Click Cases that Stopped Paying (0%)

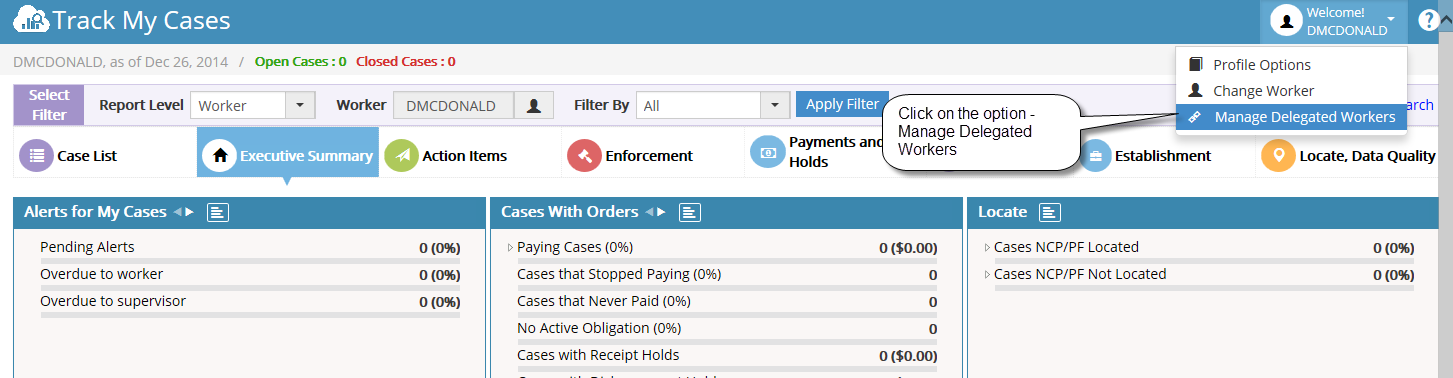click(x=619, y=274)
